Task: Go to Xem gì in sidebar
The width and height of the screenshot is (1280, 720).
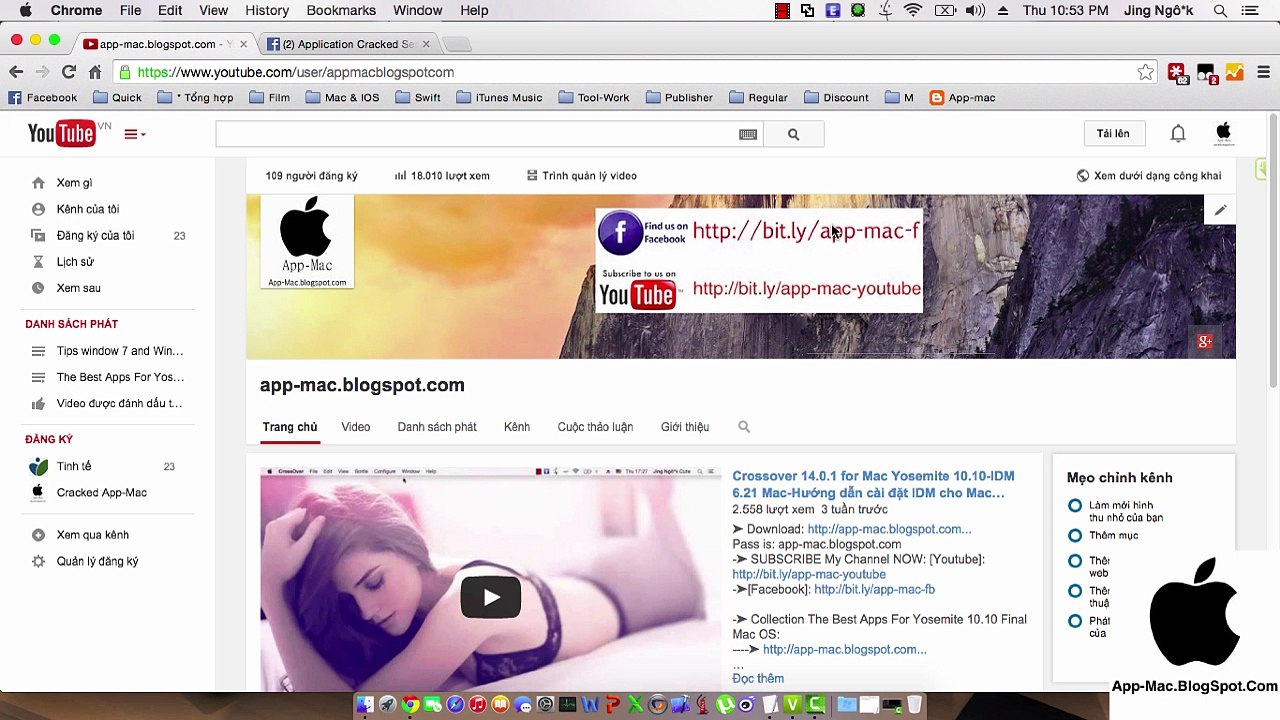Action: pos(74,183)
